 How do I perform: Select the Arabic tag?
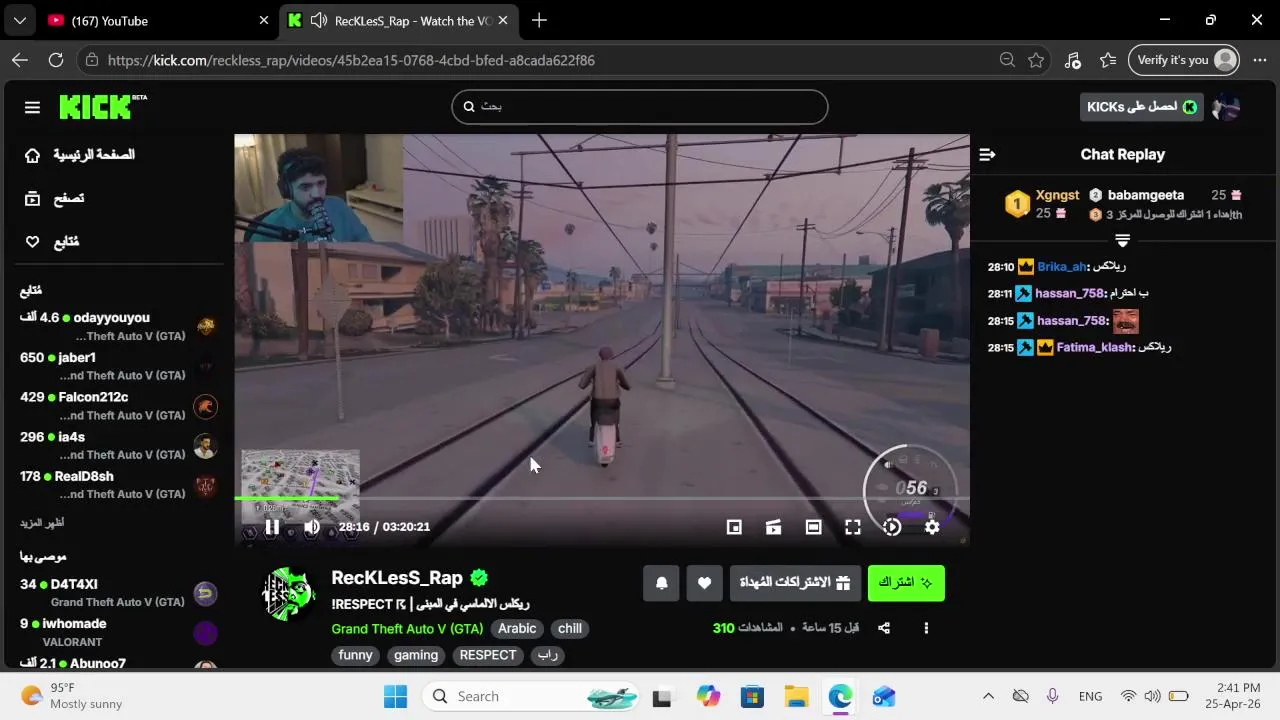click(517, 629)
